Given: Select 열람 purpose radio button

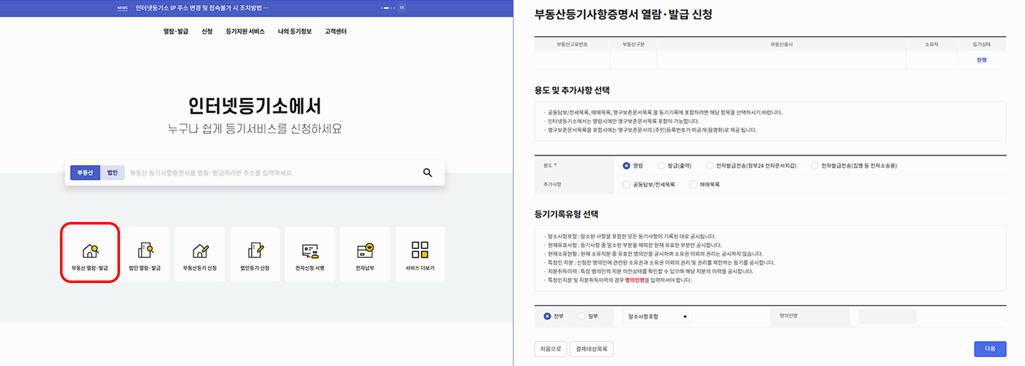Looking at the screenshot, I should (x=627, y=166).
